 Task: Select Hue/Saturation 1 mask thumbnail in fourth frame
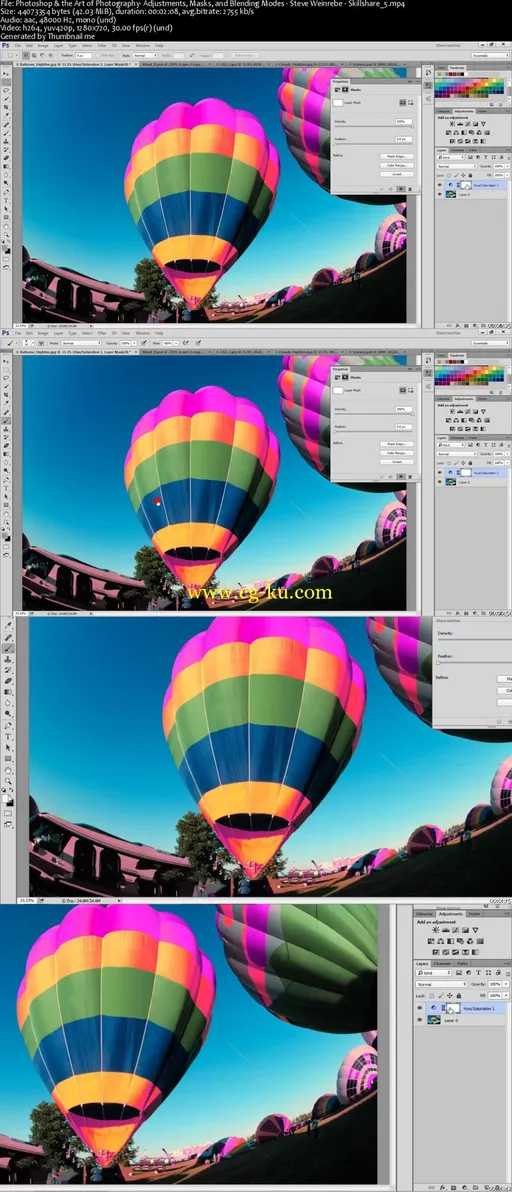pos(454,1008)
